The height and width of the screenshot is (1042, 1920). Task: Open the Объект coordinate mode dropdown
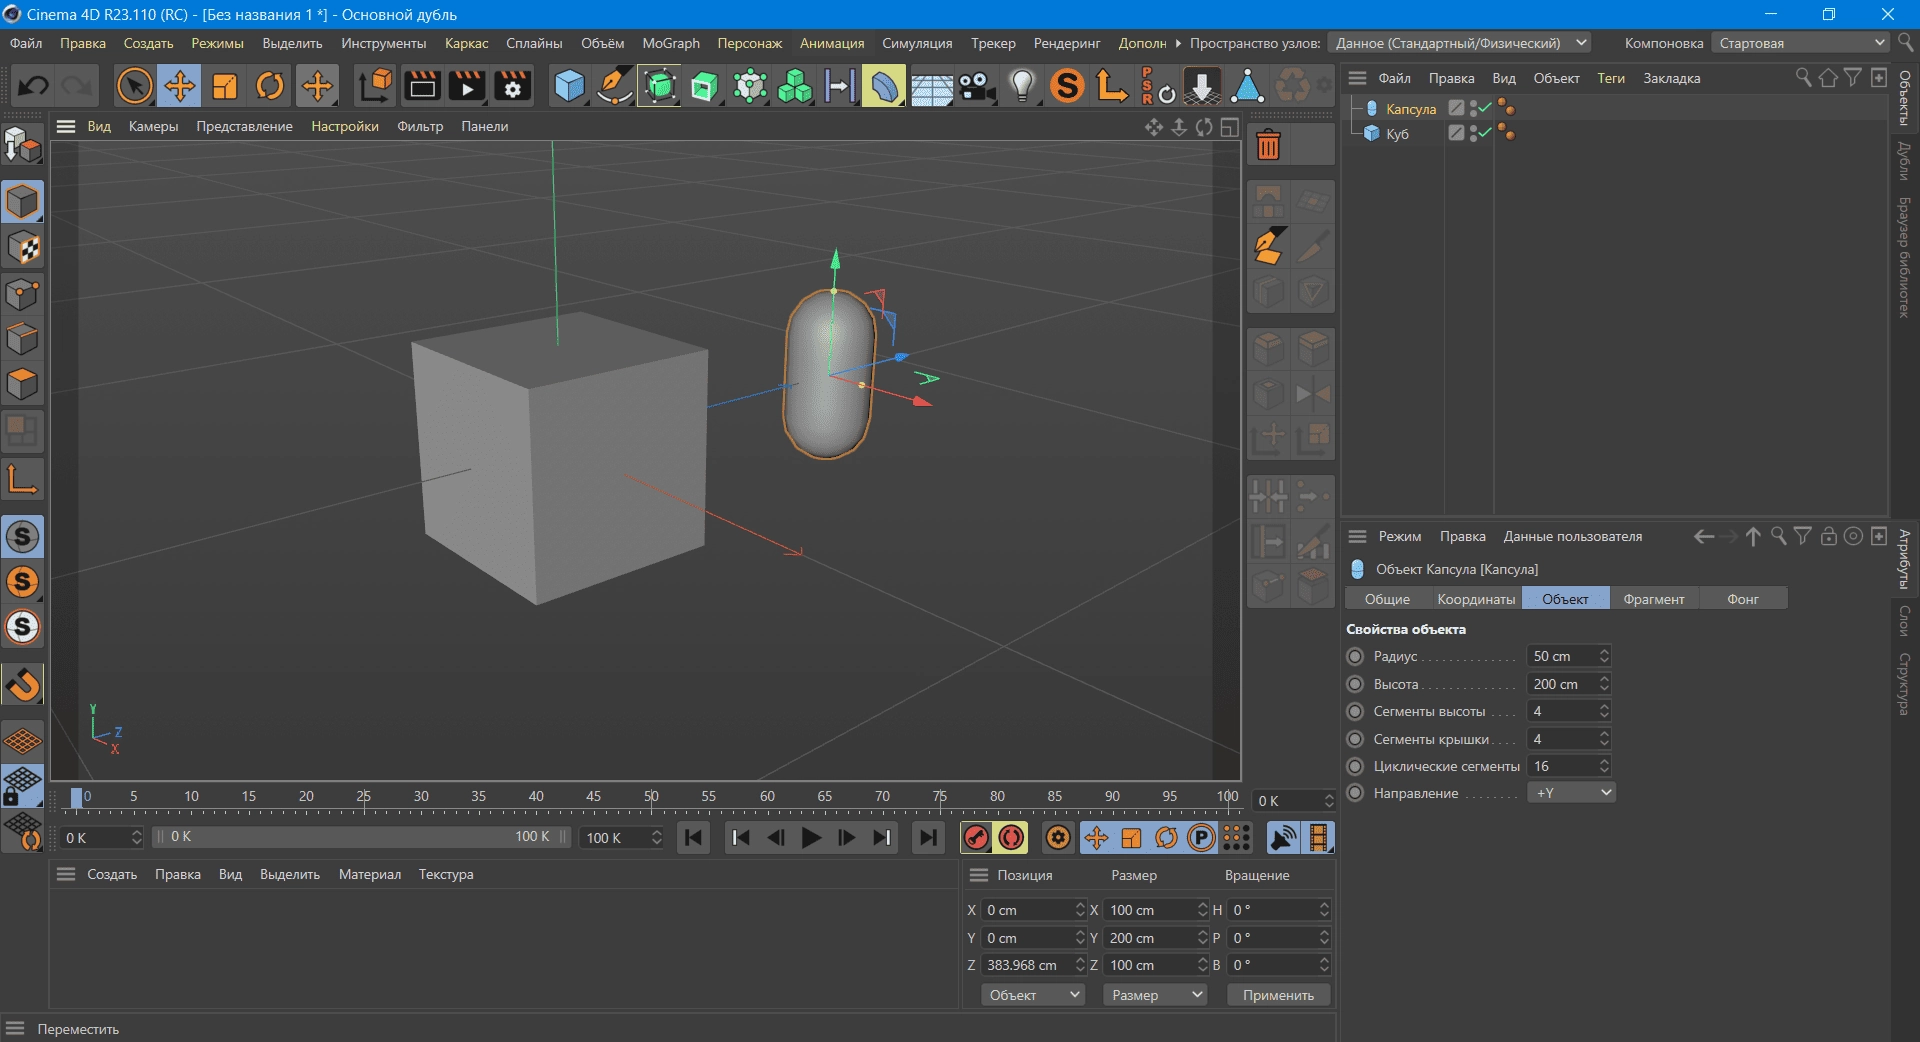(1033, 995)
